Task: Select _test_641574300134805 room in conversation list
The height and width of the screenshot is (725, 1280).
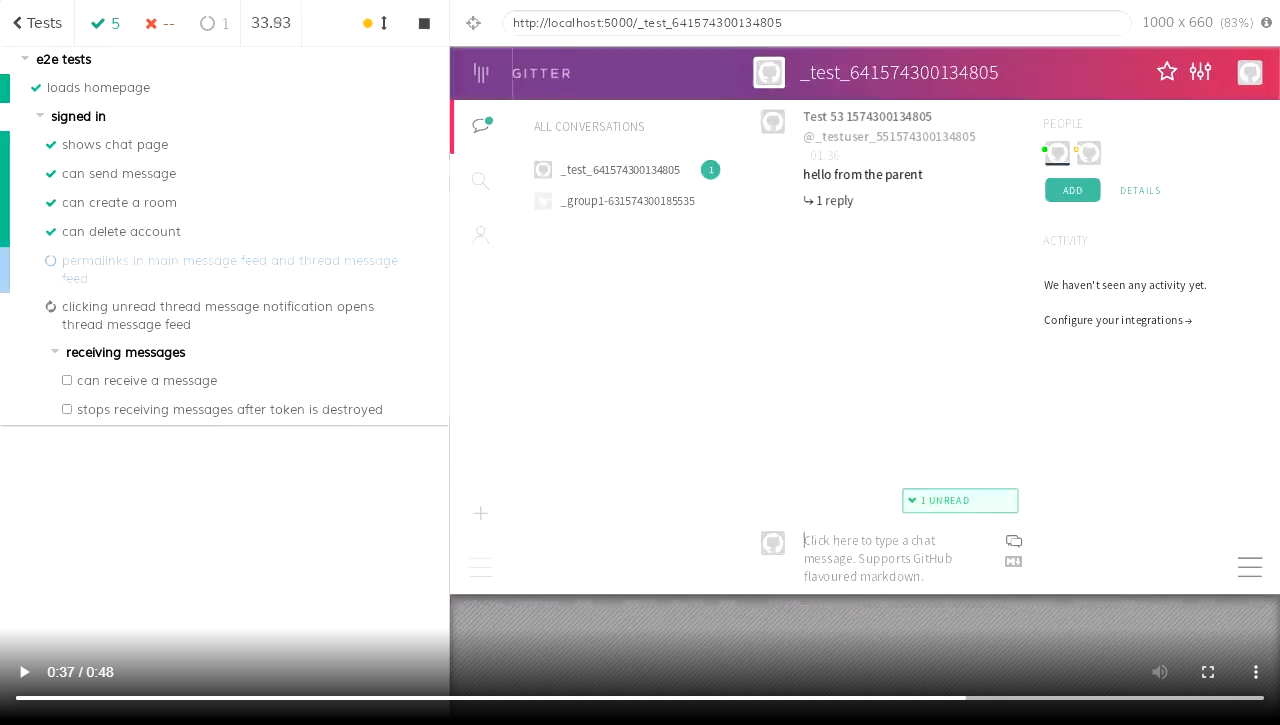Action: (x=619, y=170)
